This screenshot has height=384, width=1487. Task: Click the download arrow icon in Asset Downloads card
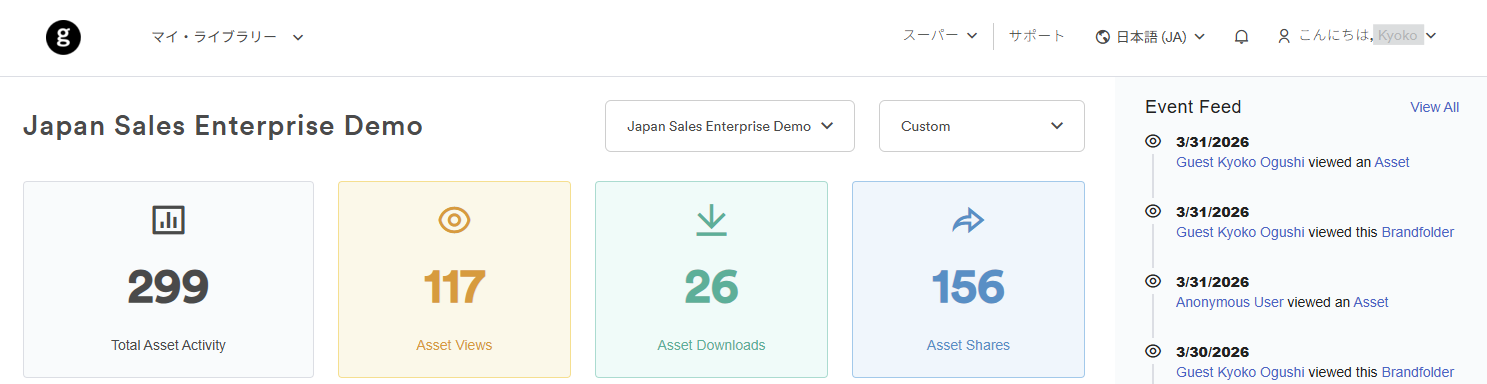click(x=711, y=221)
